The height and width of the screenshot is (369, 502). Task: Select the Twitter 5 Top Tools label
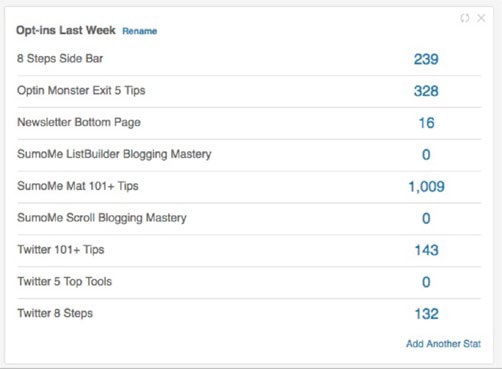click(x=64, y=282)
